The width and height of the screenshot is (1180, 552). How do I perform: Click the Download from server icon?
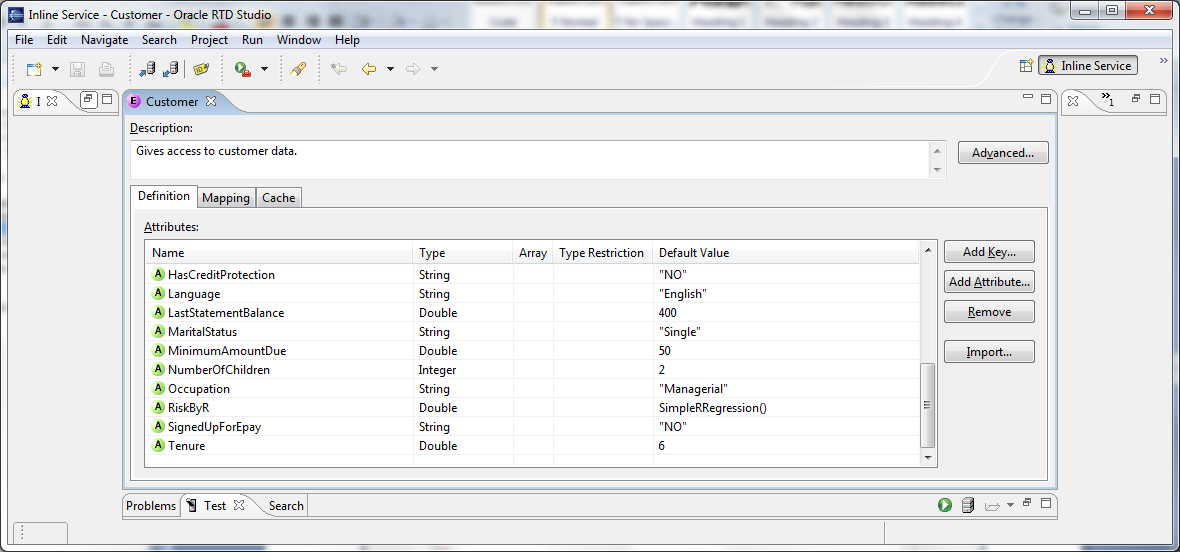pos(170,69)
